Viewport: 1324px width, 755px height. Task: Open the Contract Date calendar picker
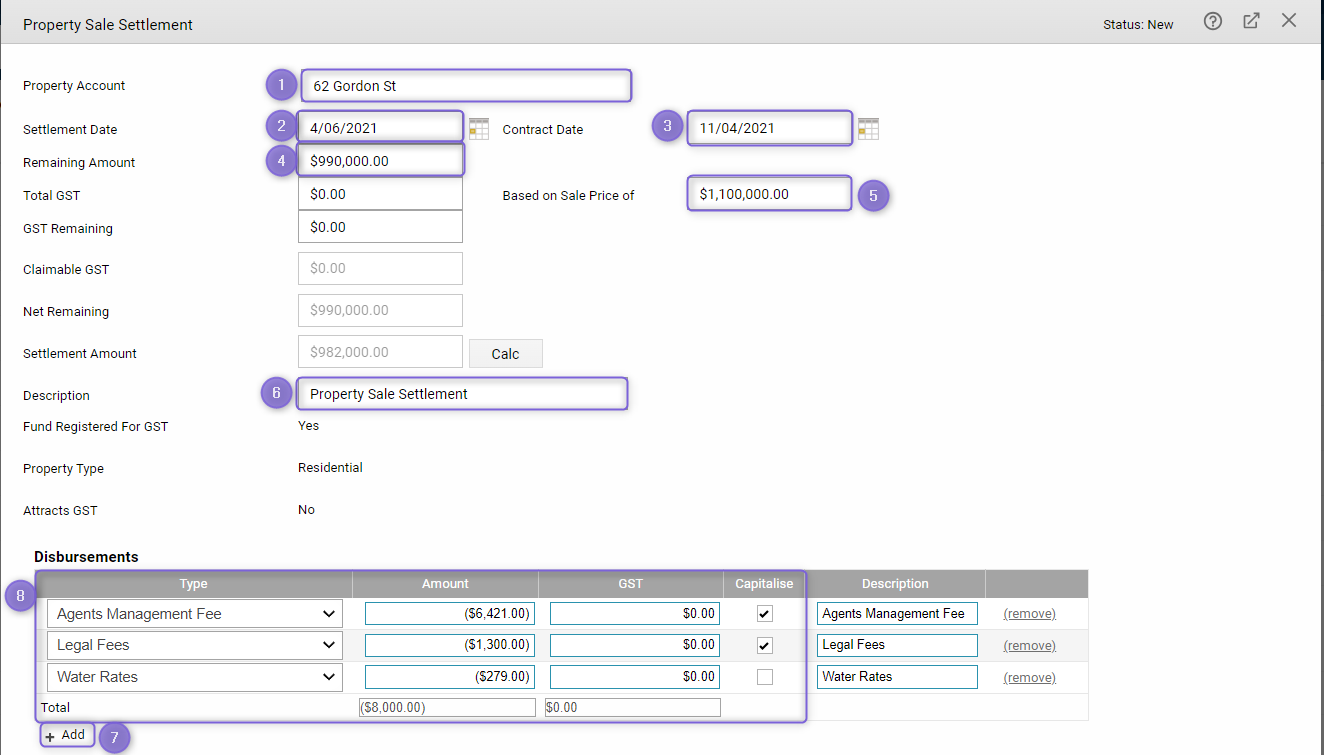click(x=868, y=128)
